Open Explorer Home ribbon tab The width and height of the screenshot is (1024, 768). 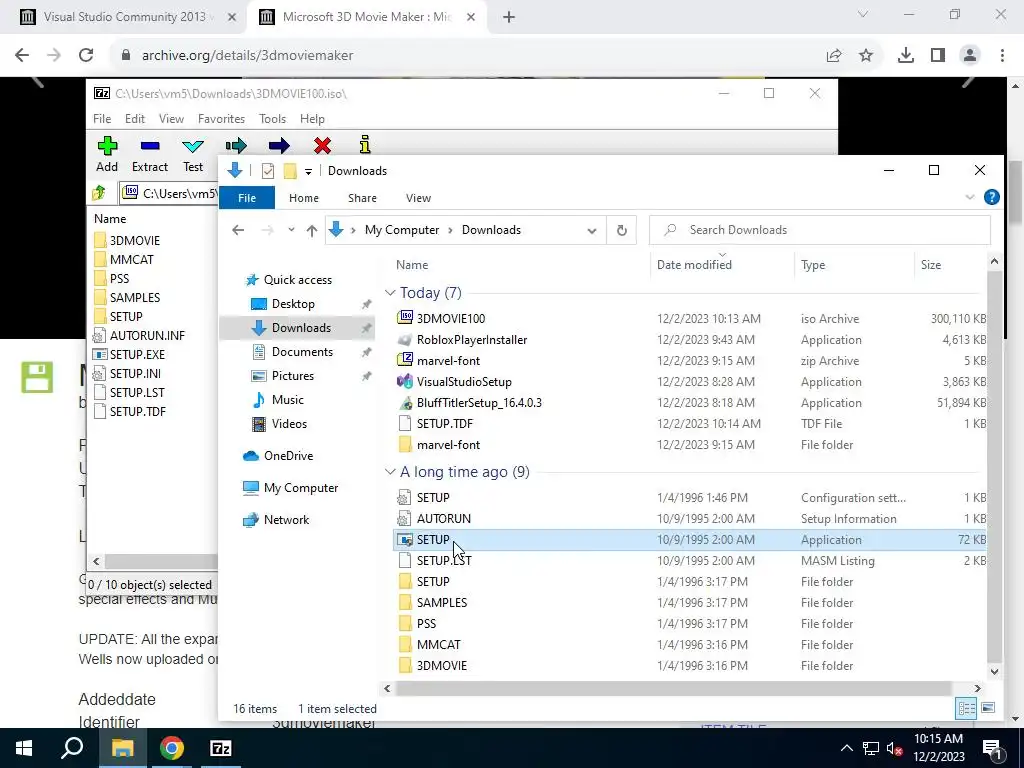pyautogui.click(x=304, y=198)
